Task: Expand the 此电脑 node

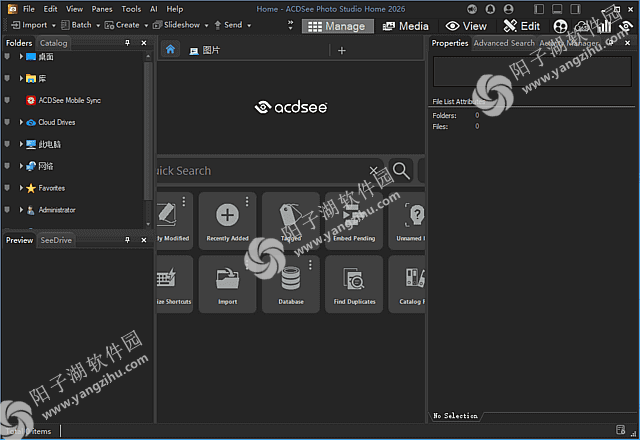Action: click(21, 144)
